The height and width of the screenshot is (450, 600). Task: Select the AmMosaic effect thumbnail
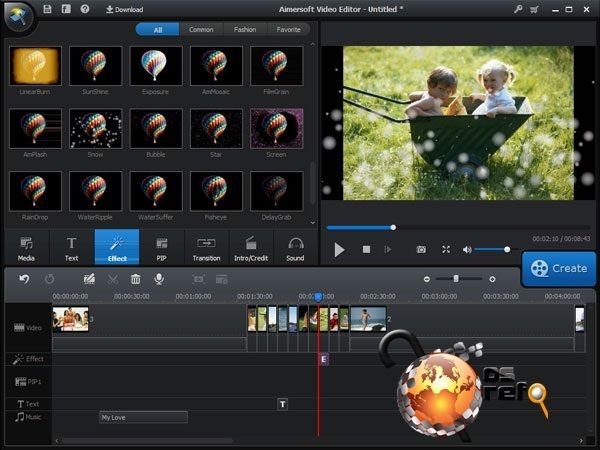point(216,66)
